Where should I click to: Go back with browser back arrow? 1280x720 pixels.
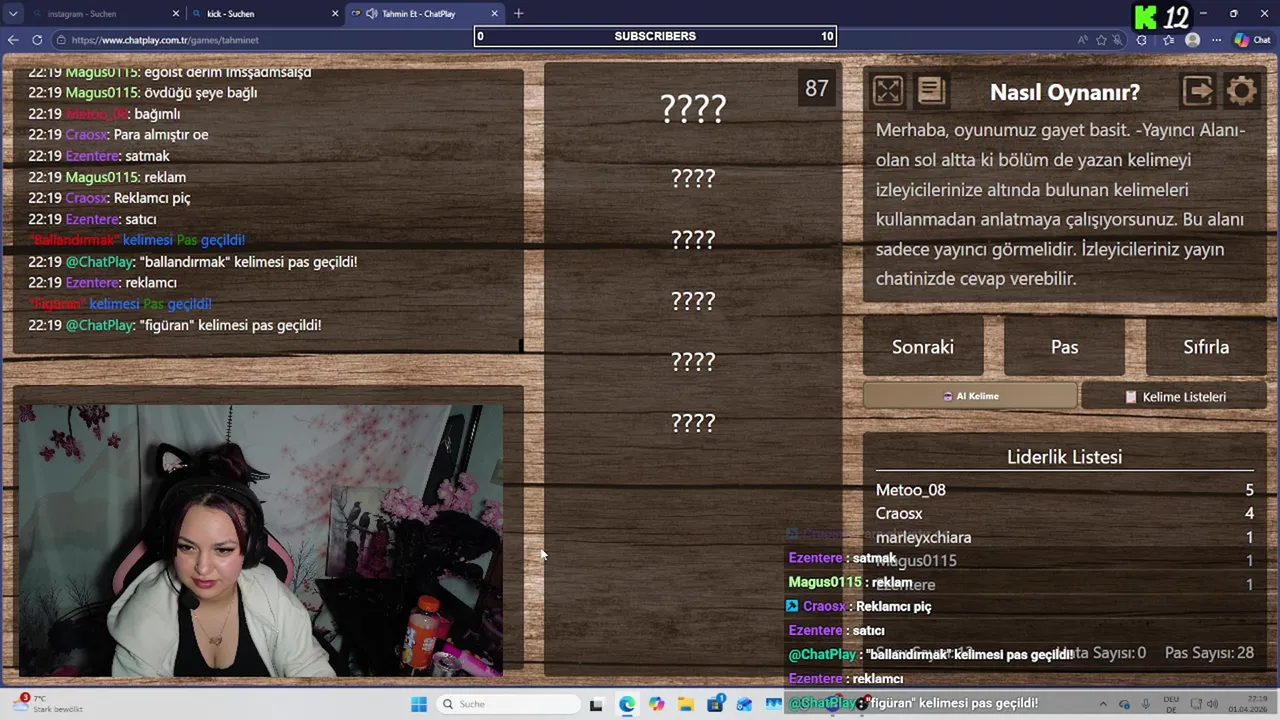(13, 40)
